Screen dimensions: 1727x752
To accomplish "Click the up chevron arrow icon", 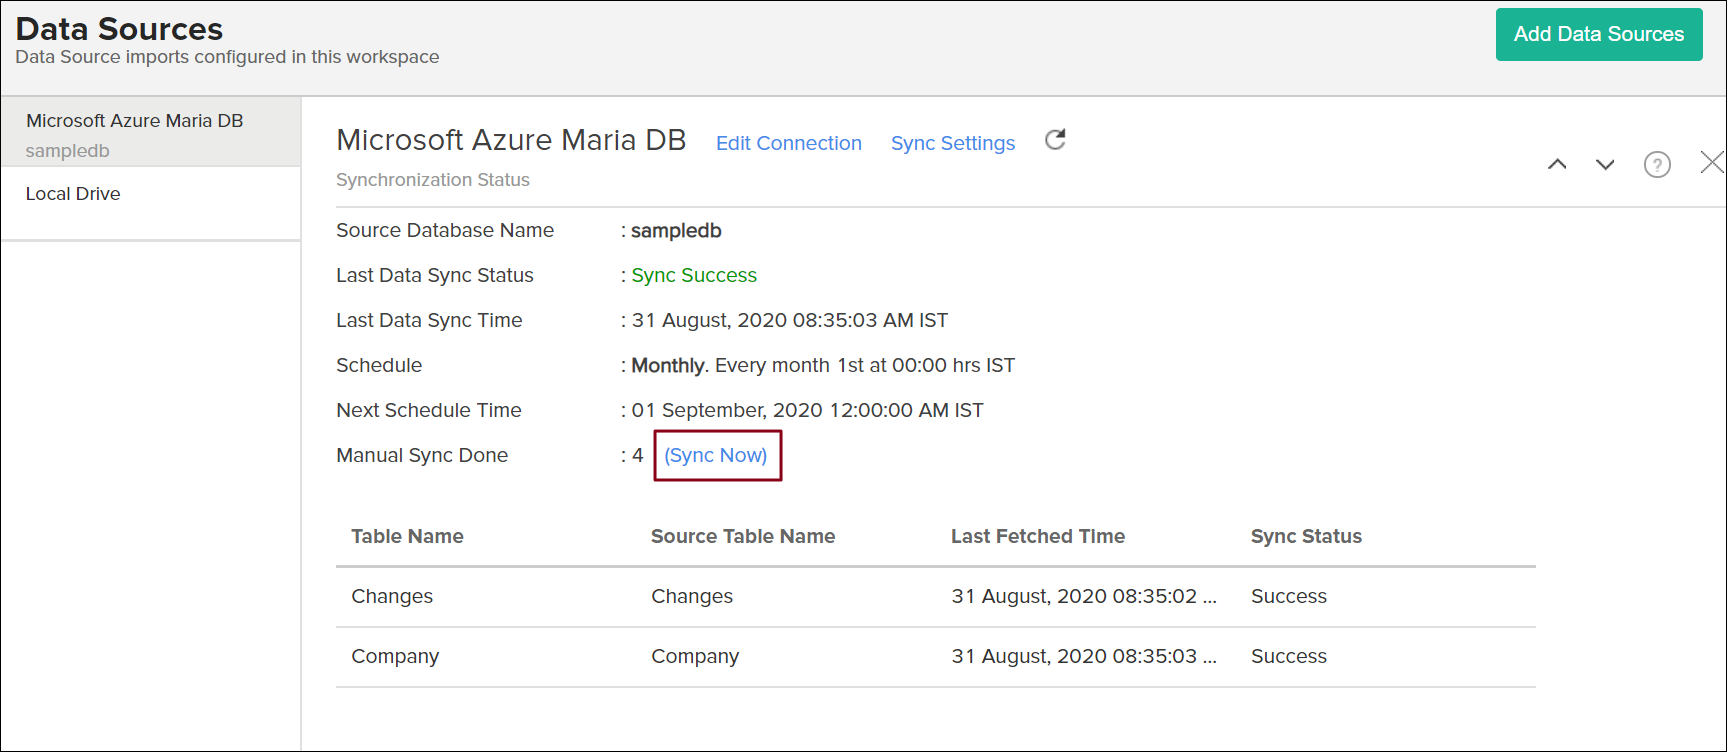I will [1557, 164].
